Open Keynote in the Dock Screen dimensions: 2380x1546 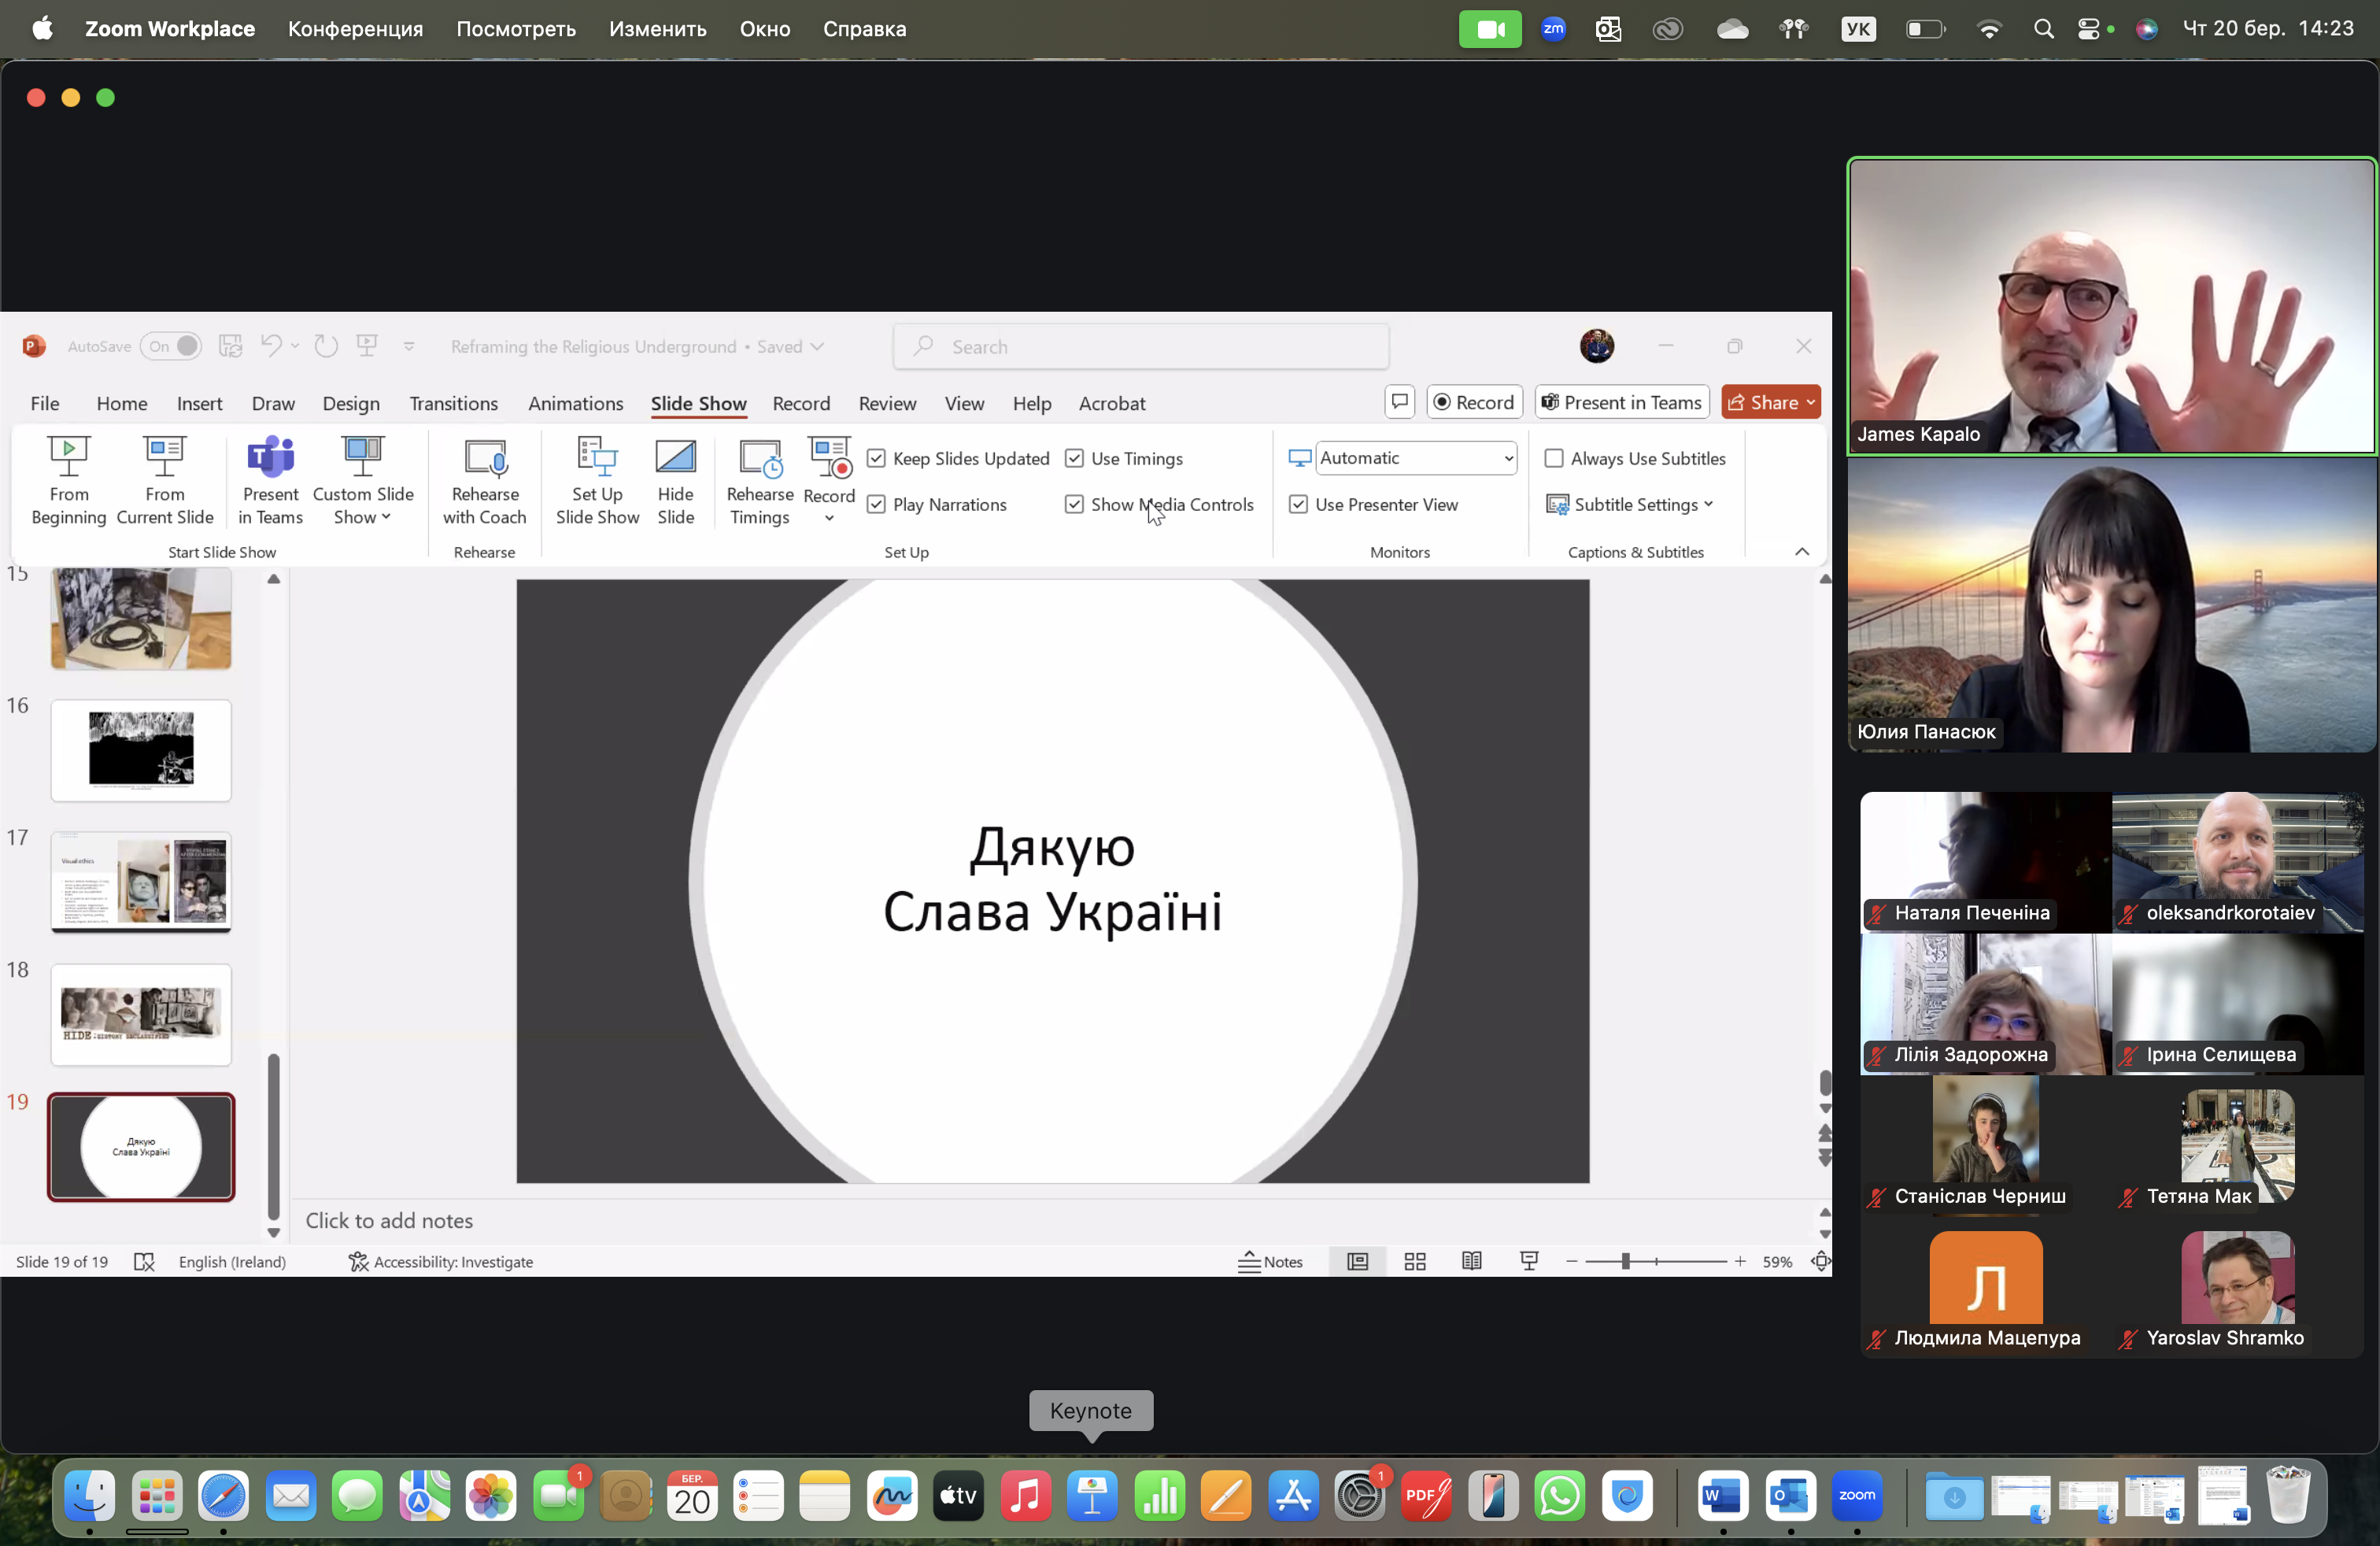(1092, 1497)
